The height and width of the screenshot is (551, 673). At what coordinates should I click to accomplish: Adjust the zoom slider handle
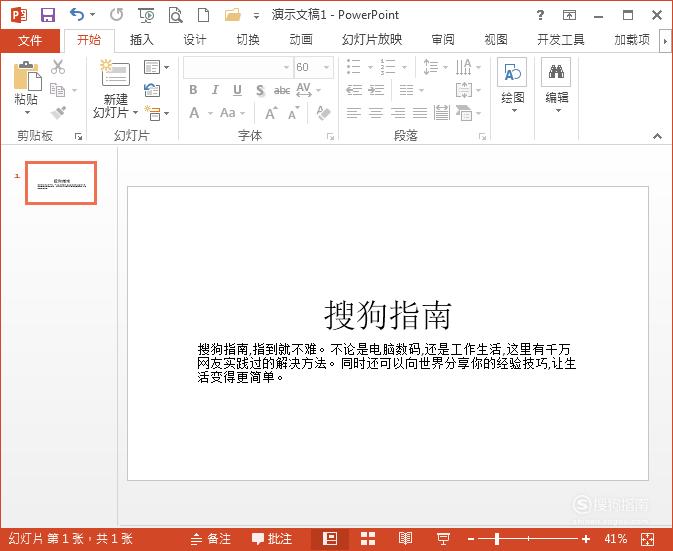click(497, 539)
